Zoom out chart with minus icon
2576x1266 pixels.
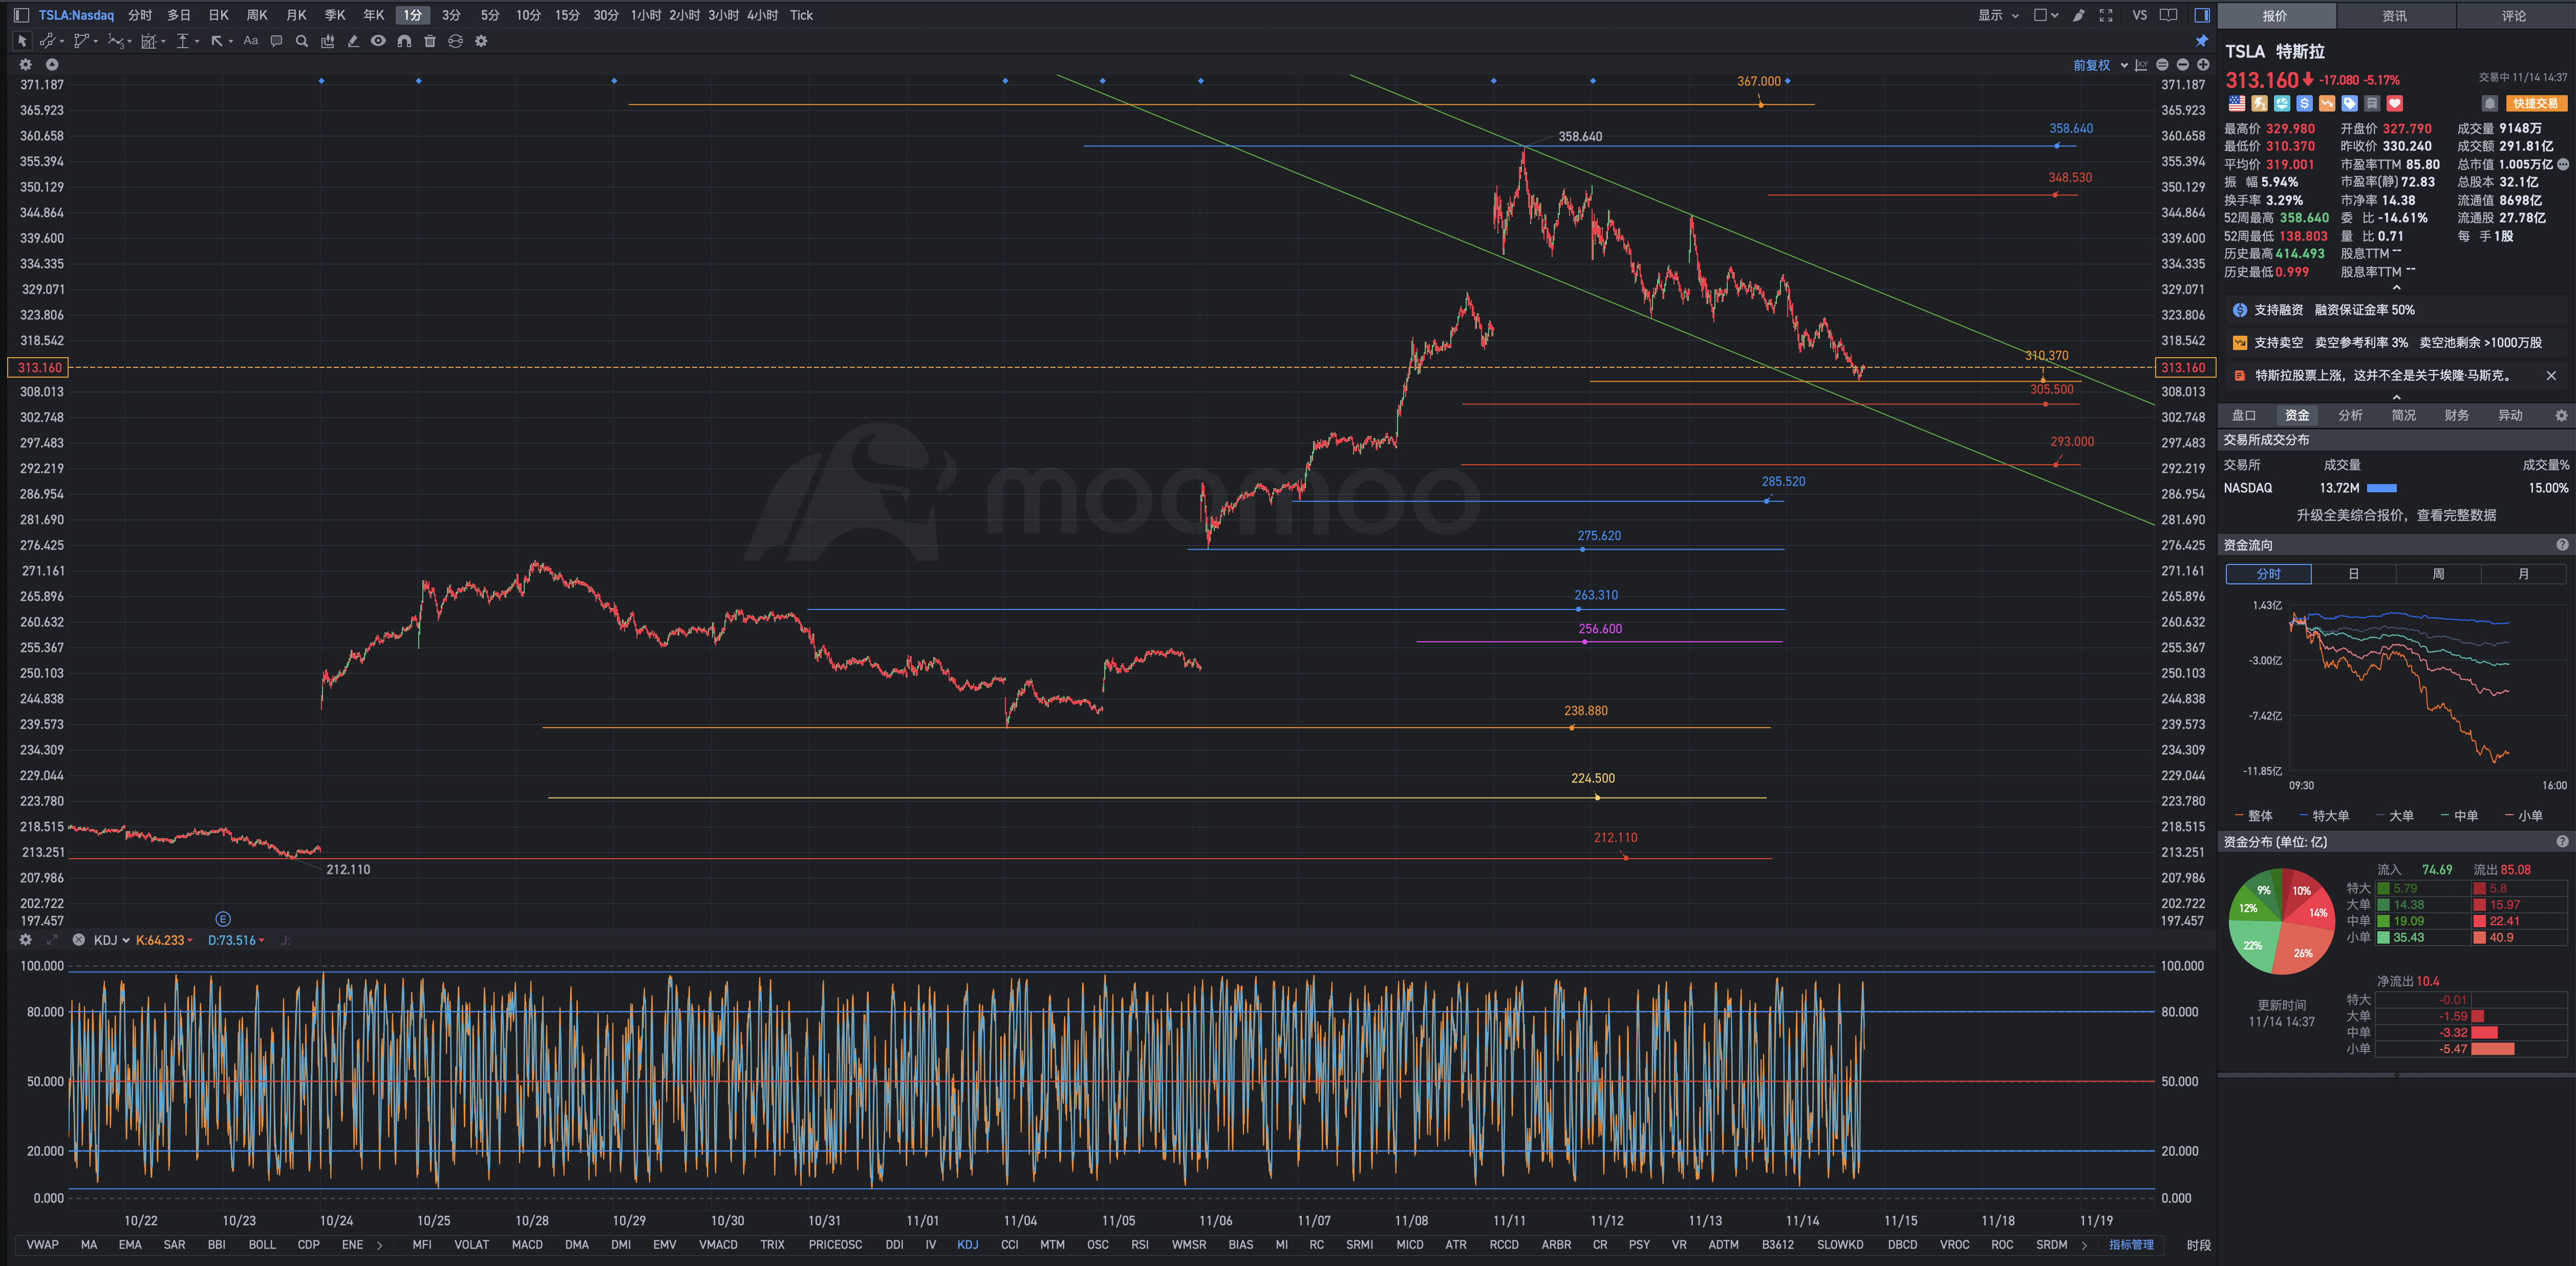click(2182, 65)
